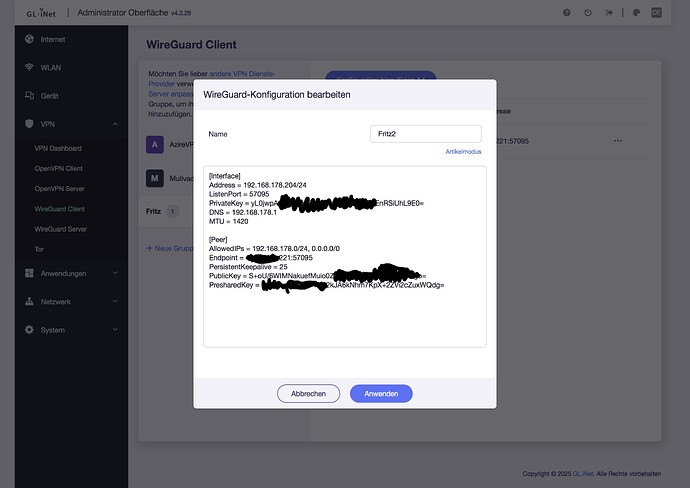The height and width of the screenshot is (488, 690).
Task: Click the MTU = 1420 line
Action: coord(228,221)
